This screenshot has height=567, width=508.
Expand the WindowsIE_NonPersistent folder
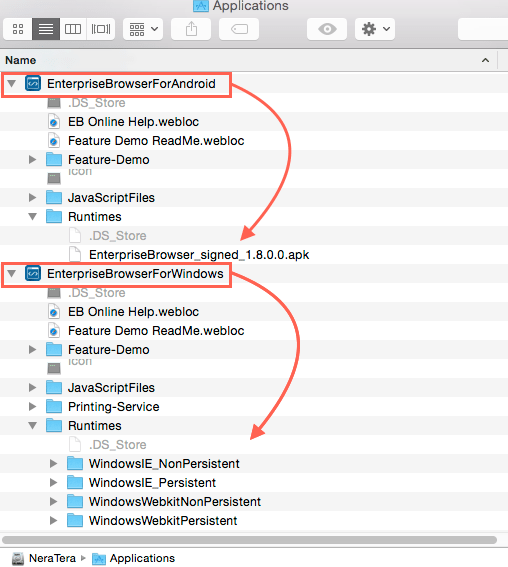[x=54, y=464]
